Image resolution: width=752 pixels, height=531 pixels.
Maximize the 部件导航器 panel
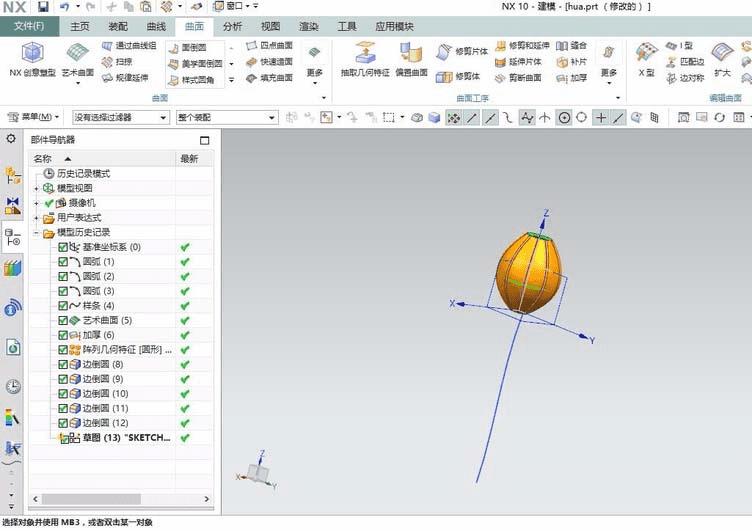pos(204,141)
